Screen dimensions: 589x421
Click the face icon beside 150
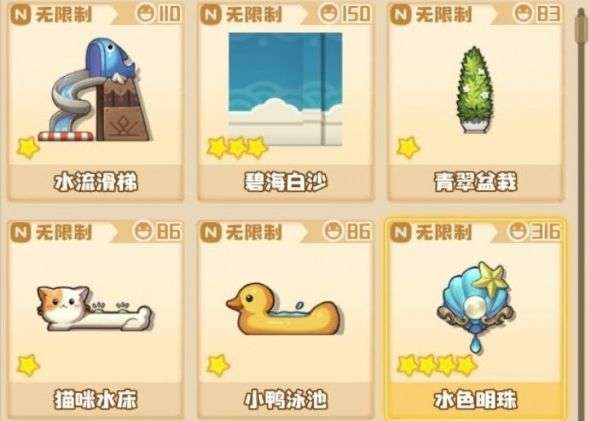[x=329, y=14]
